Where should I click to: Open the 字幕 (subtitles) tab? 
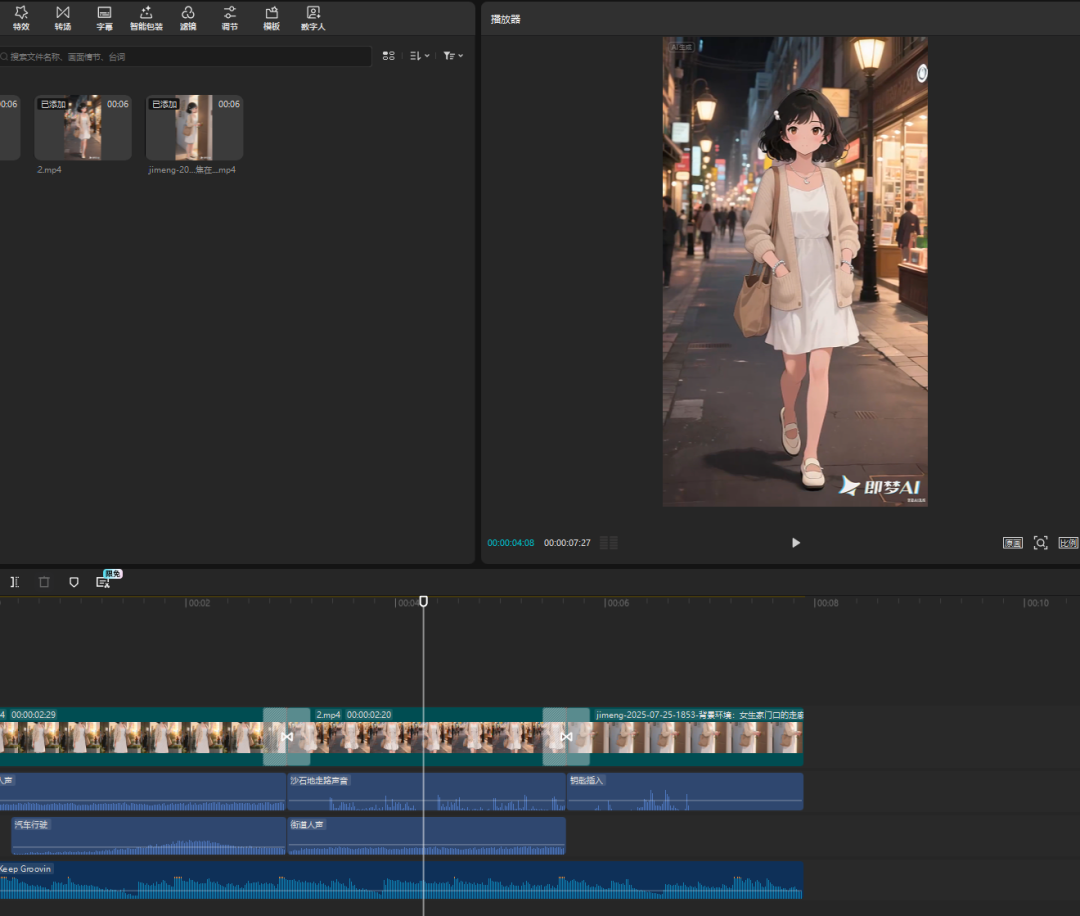[x=105, y=19]
